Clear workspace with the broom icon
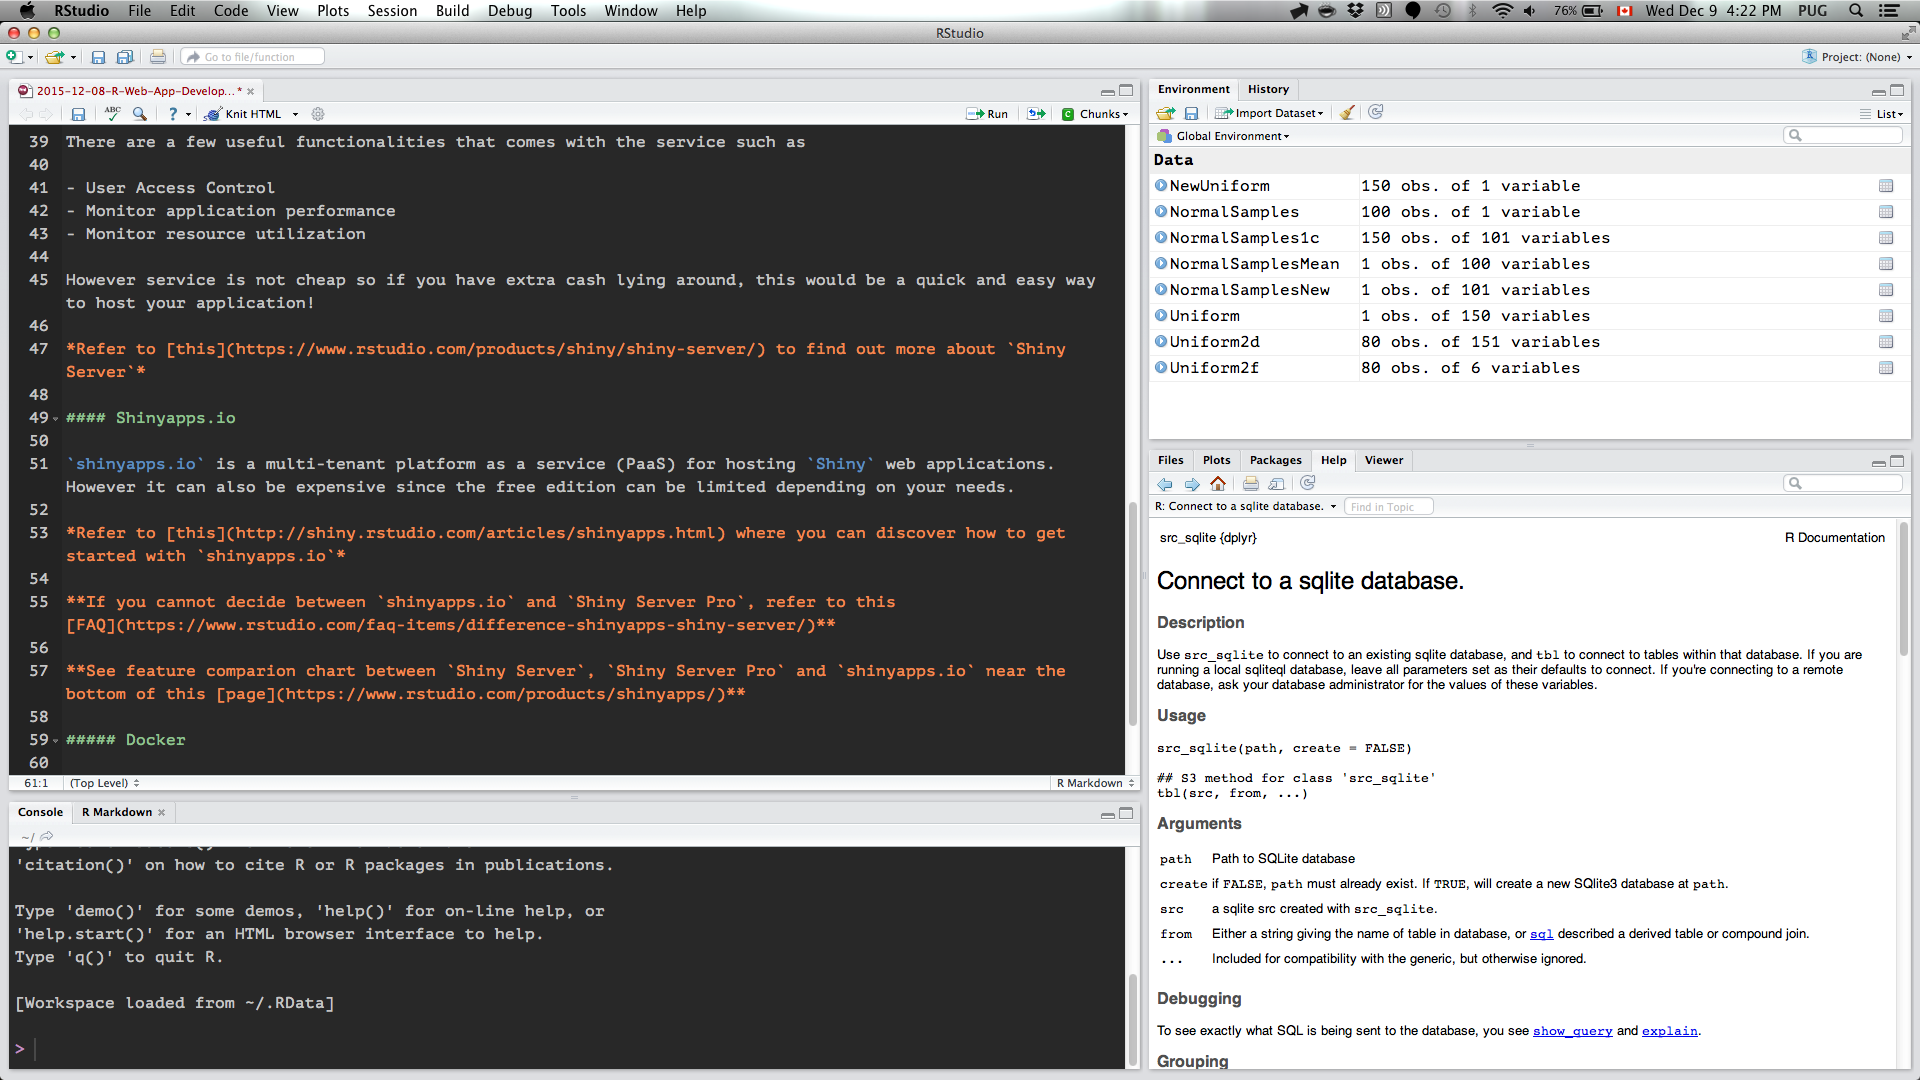 1347,113
